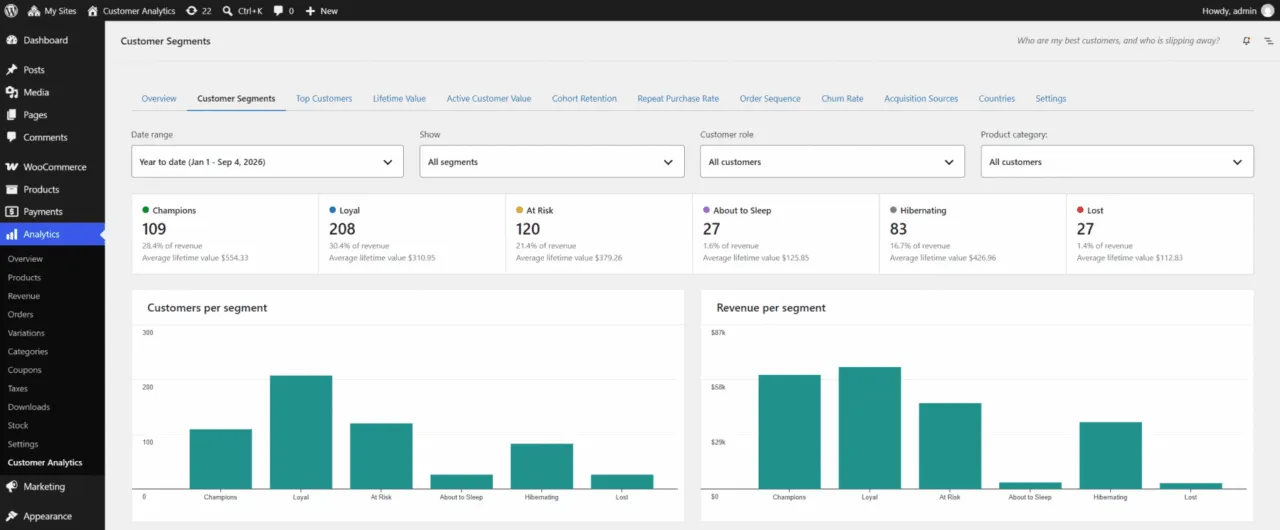
Task: Select the Hibernating summary card
Action: (973, 234)
